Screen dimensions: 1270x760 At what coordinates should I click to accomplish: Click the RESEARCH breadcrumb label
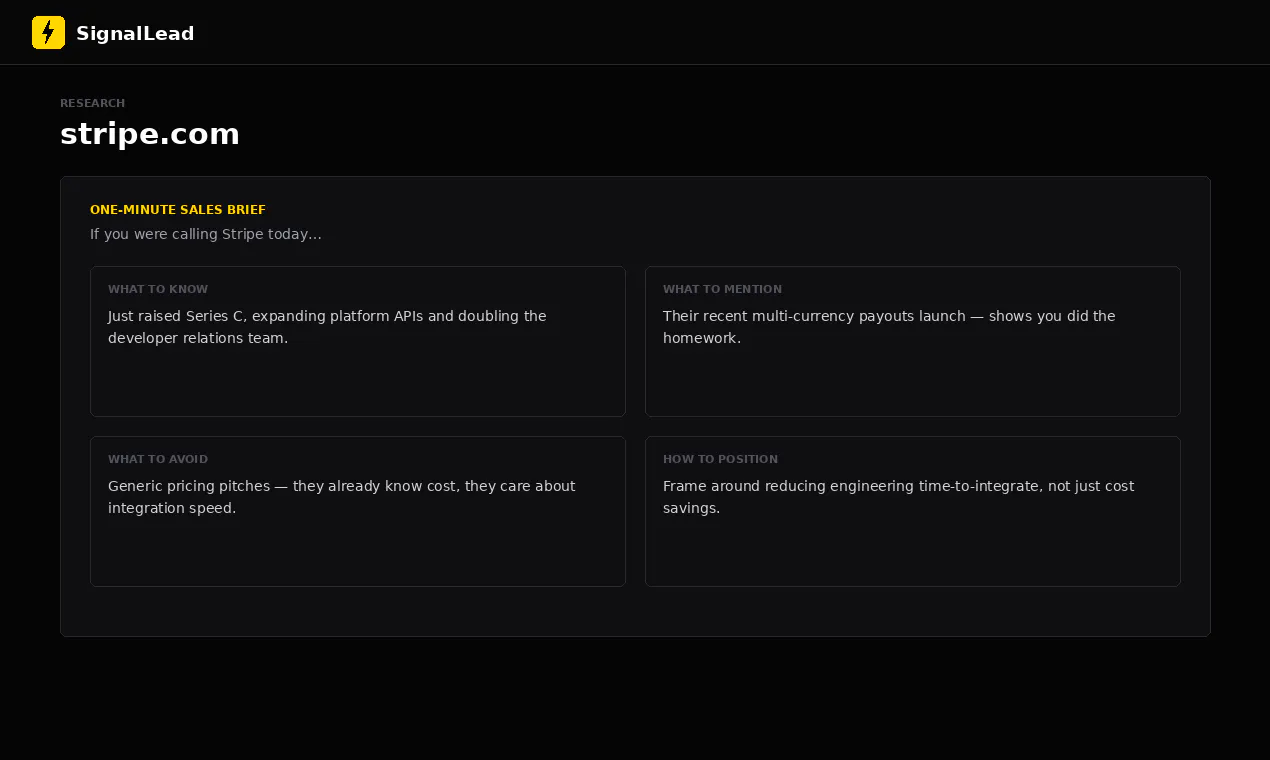(92, 103)
